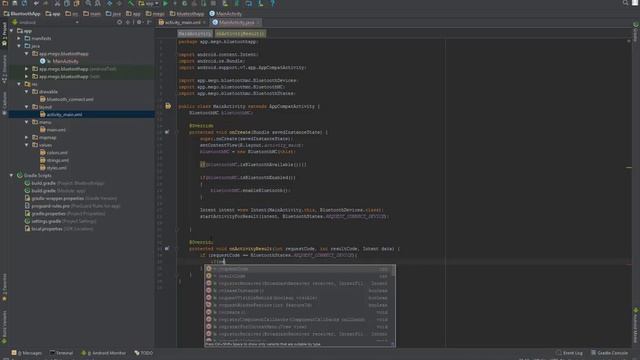Image resolution: width=640 pixels, height=360 pixels.
Task: Open the app run configuration dropdown
Action: [x=149, y=3]
